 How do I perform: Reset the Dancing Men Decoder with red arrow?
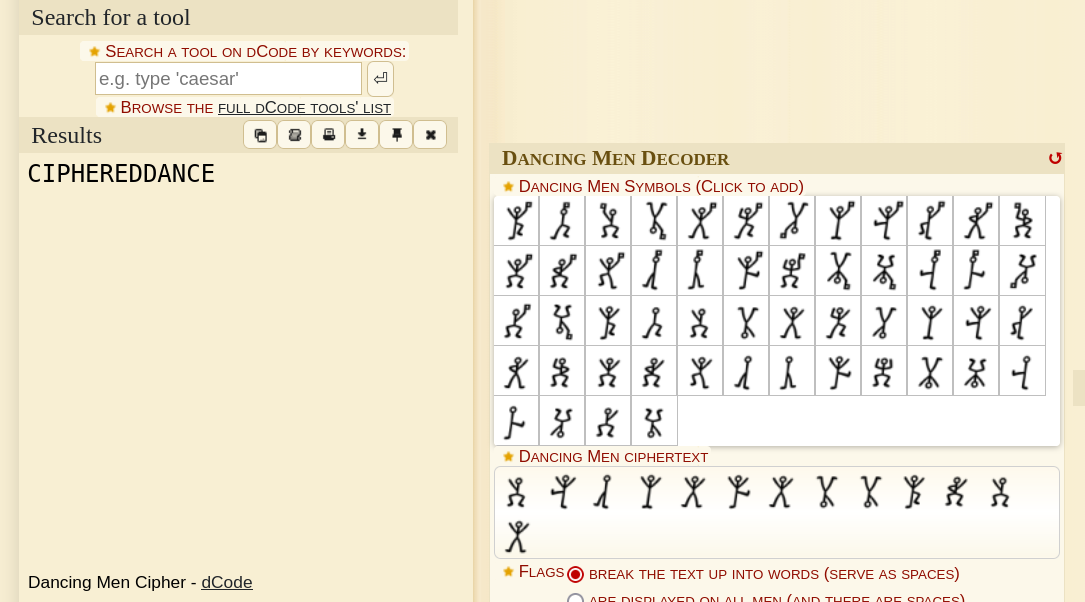[1054, 158]
